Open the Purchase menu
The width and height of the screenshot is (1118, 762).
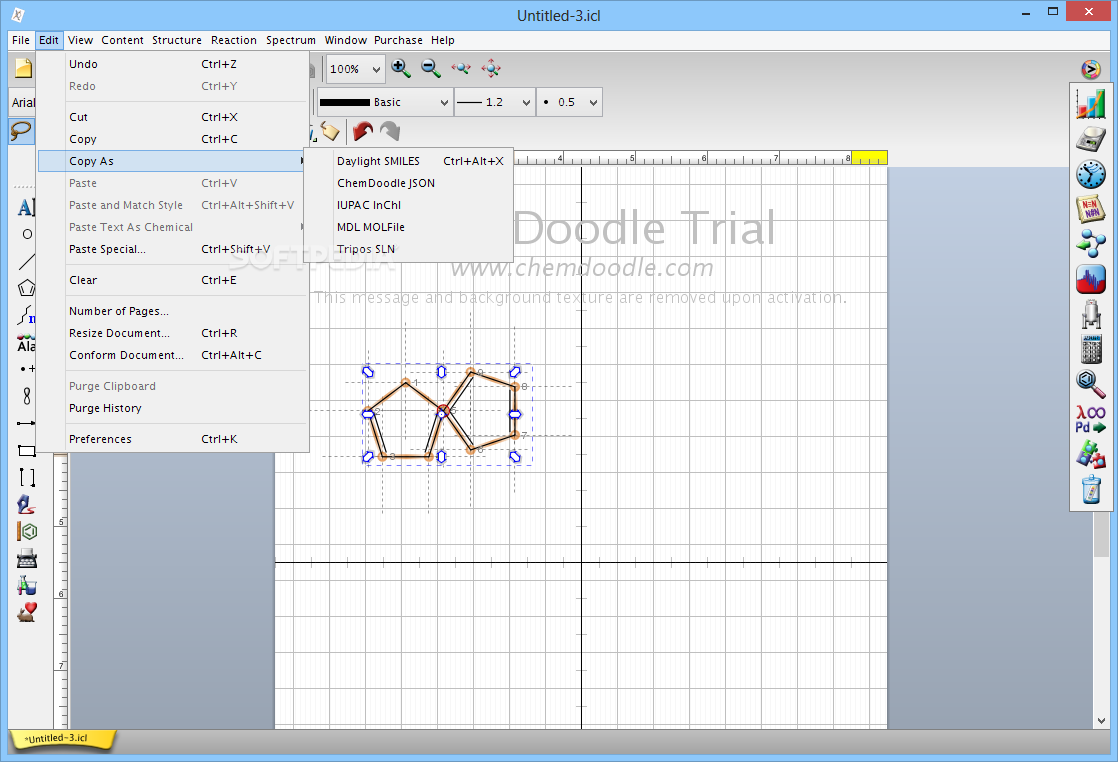pos(398,41)
